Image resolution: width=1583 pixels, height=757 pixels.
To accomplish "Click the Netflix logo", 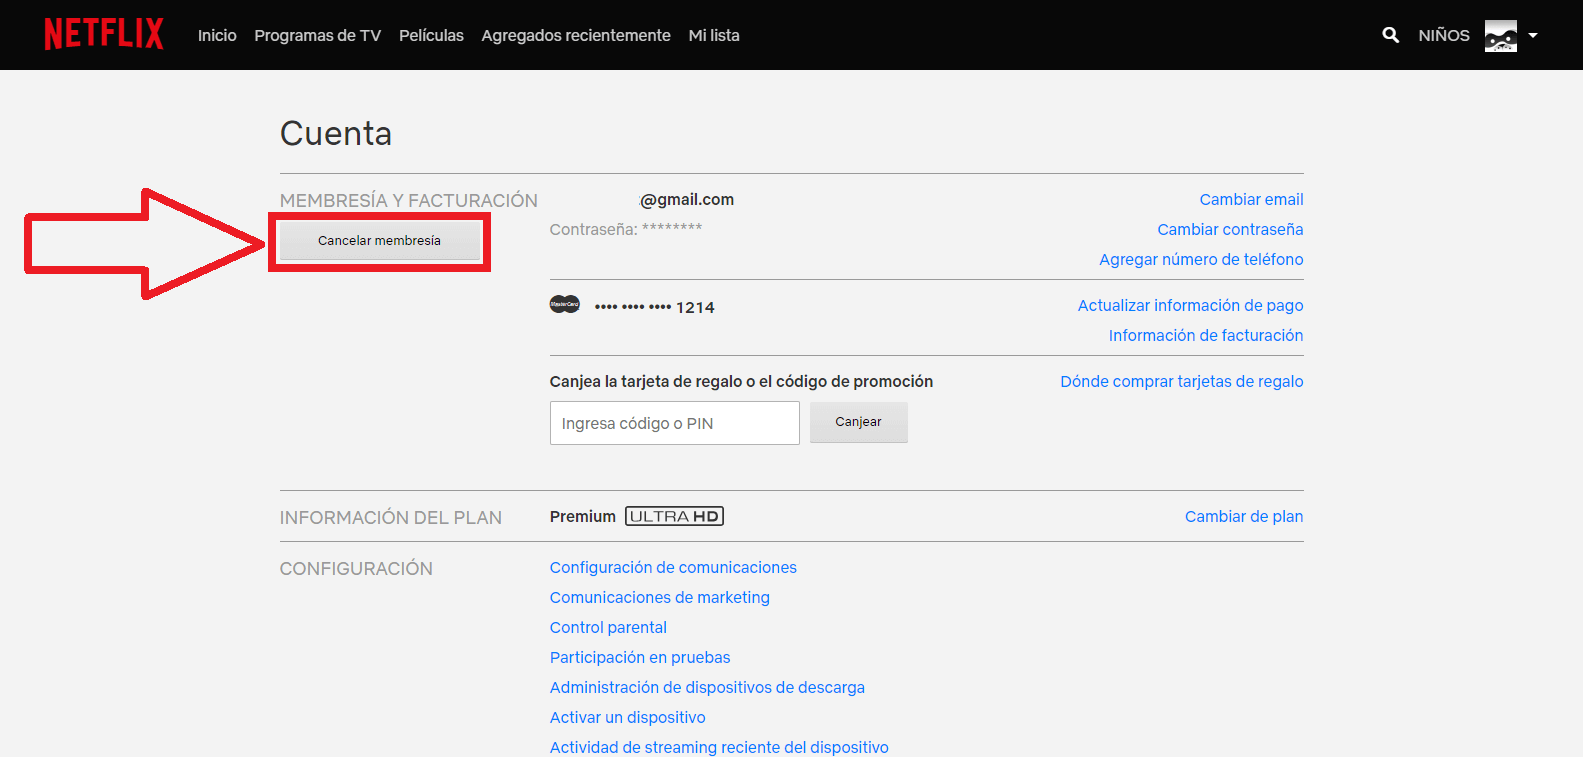I will coord(104,34).
